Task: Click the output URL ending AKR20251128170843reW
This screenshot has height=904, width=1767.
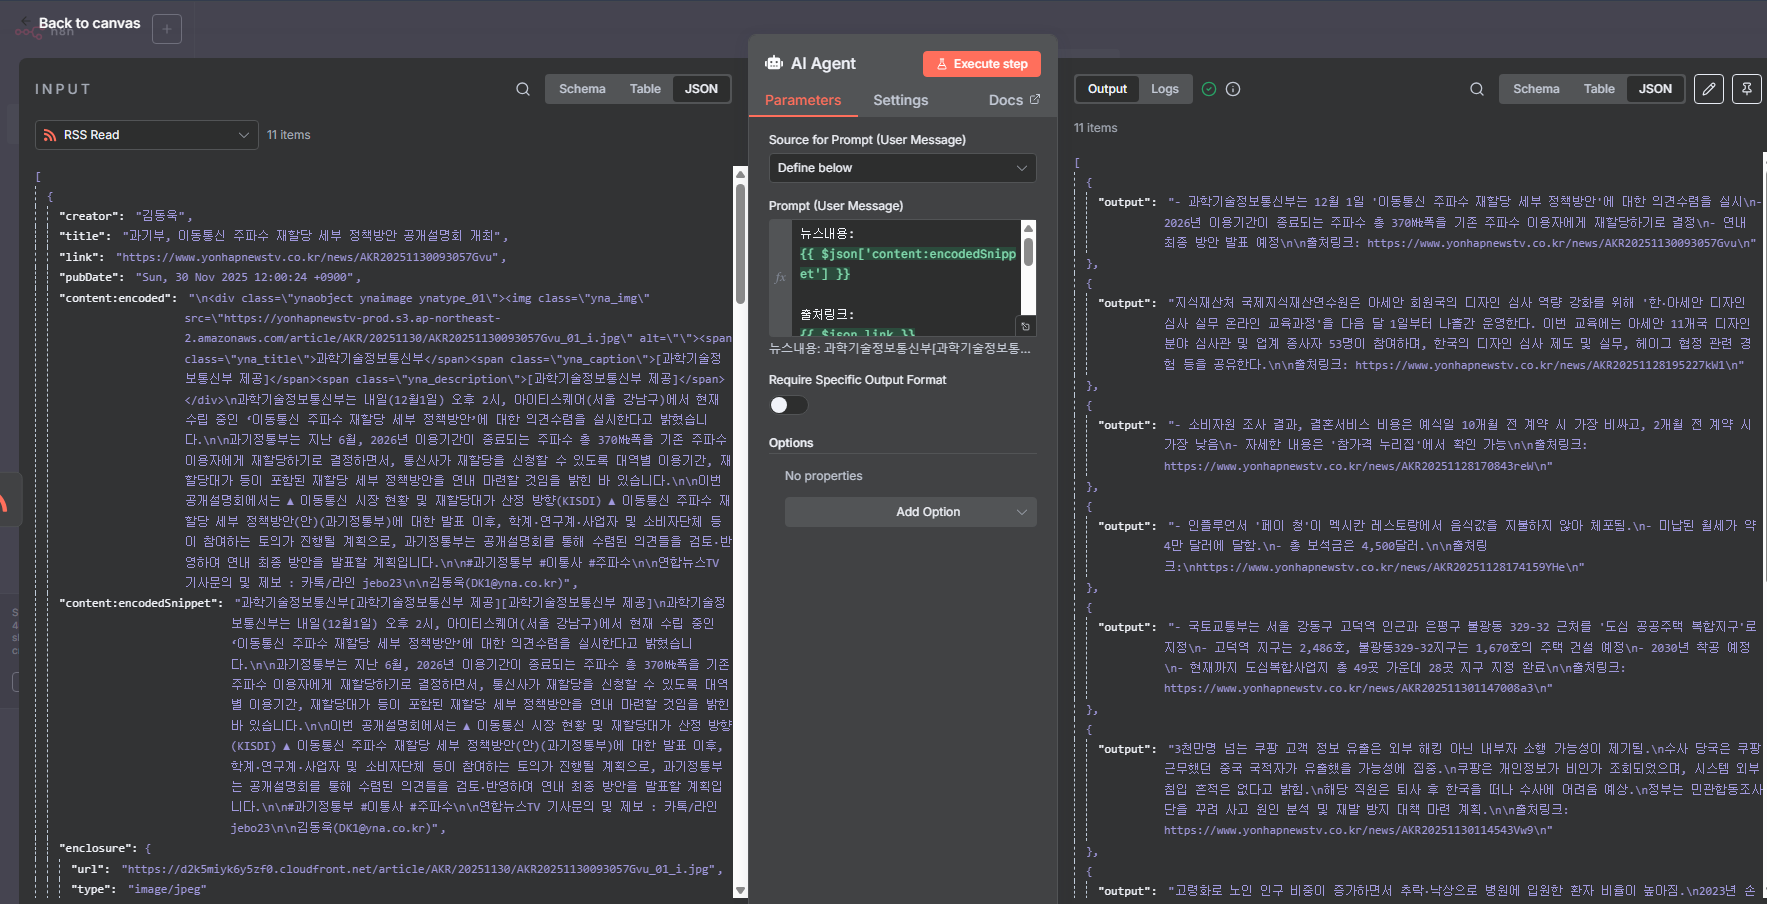Action: point(1358,466)
